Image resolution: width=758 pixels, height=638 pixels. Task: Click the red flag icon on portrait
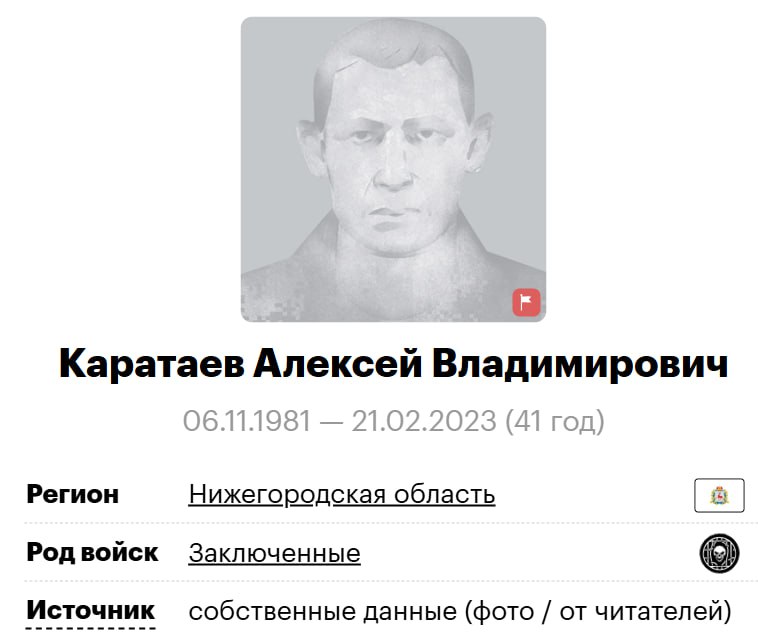(526, 303)
